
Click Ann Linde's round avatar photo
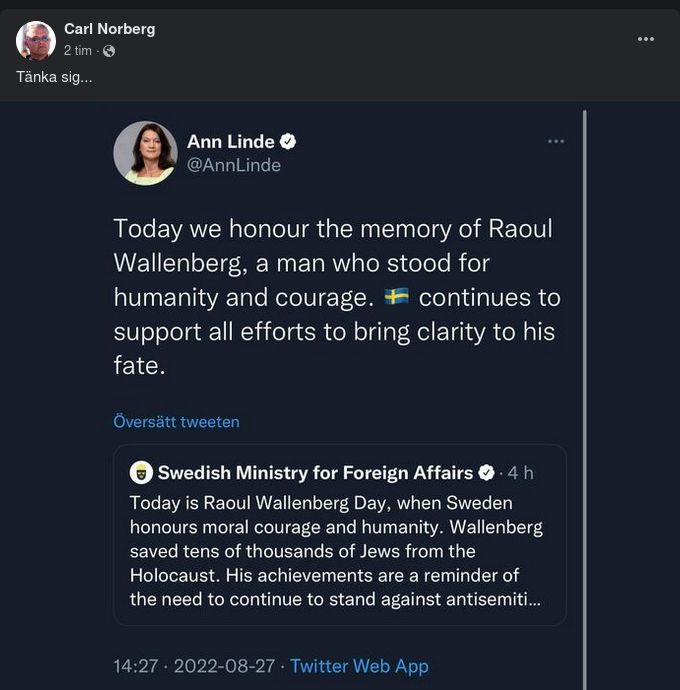(x=145, y=153)
